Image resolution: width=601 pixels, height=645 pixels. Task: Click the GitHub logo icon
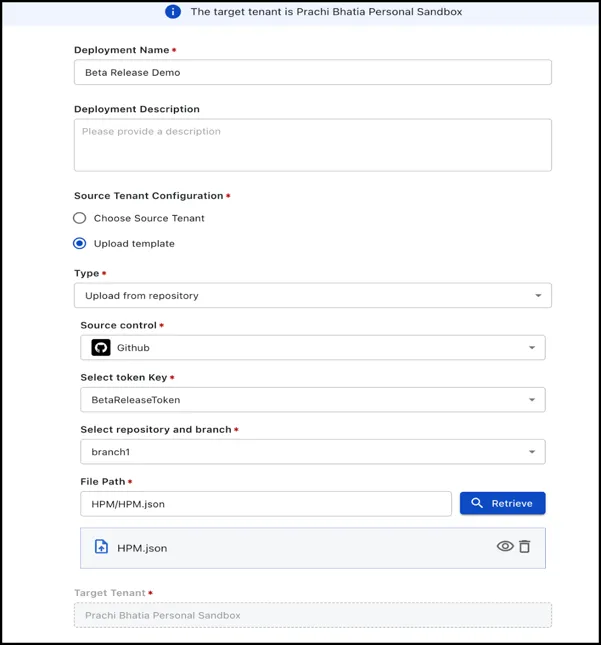[x=101, y=348]
